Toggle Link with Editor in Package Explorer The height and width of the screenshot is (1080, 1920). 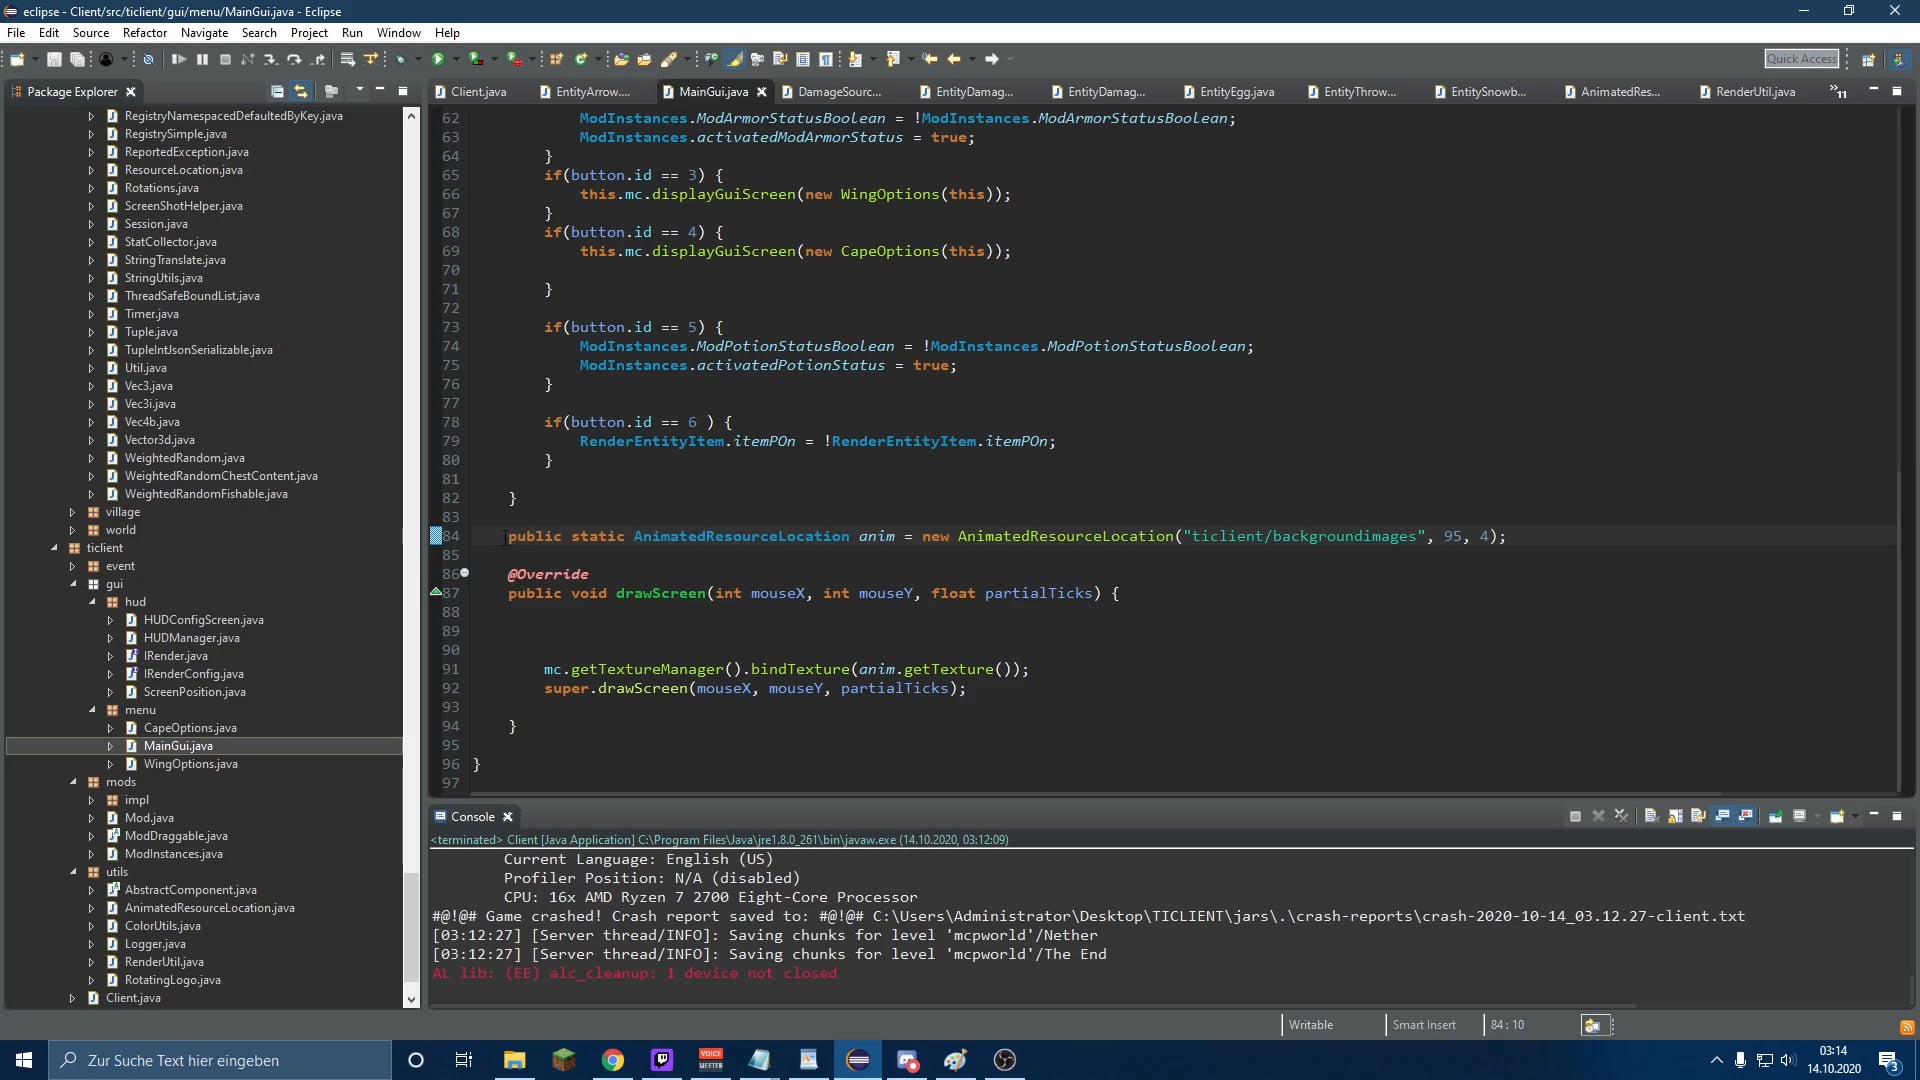(x=301, y=91)
